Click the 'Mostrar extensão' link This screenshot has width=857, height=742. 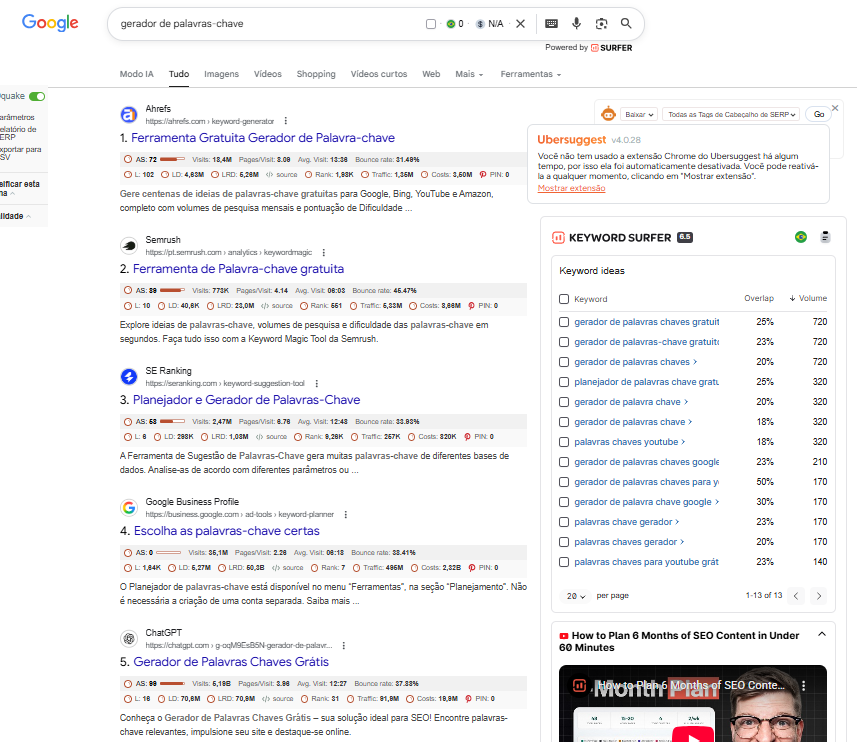pyautogui.click(x=571, y=188)
